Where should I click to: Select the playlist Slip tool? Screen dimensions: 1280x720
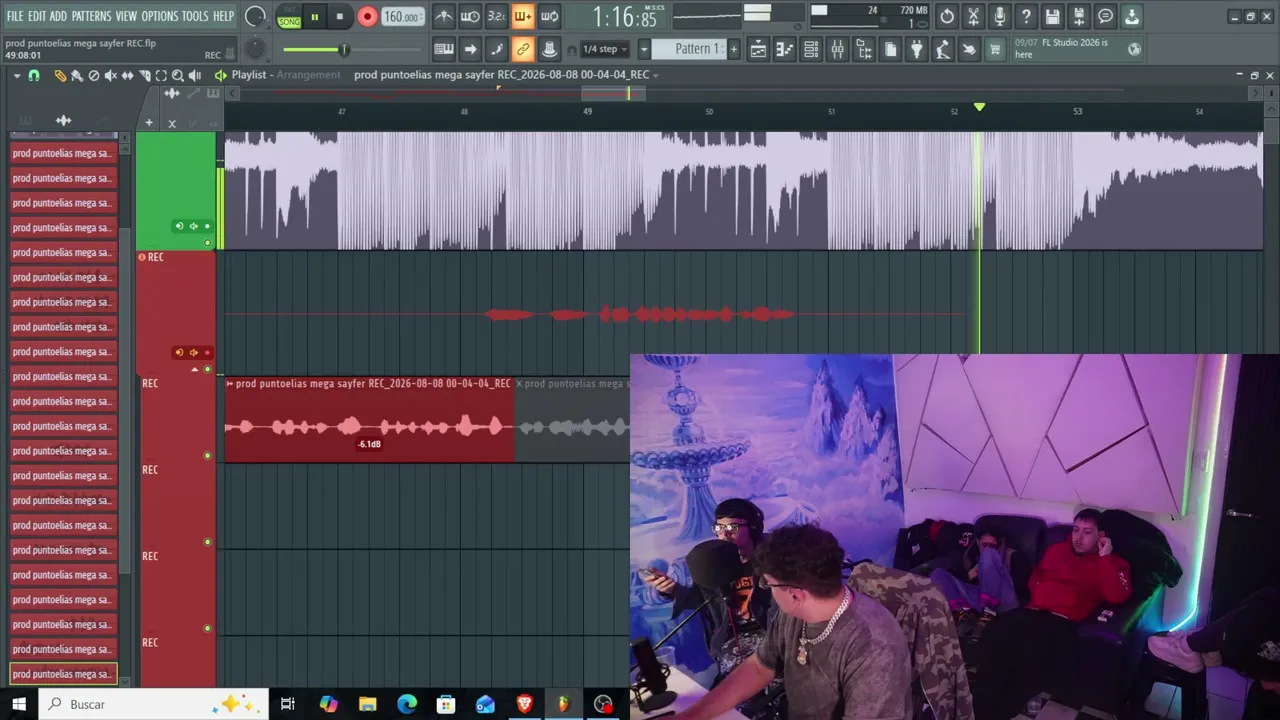[x=128, y=76]
